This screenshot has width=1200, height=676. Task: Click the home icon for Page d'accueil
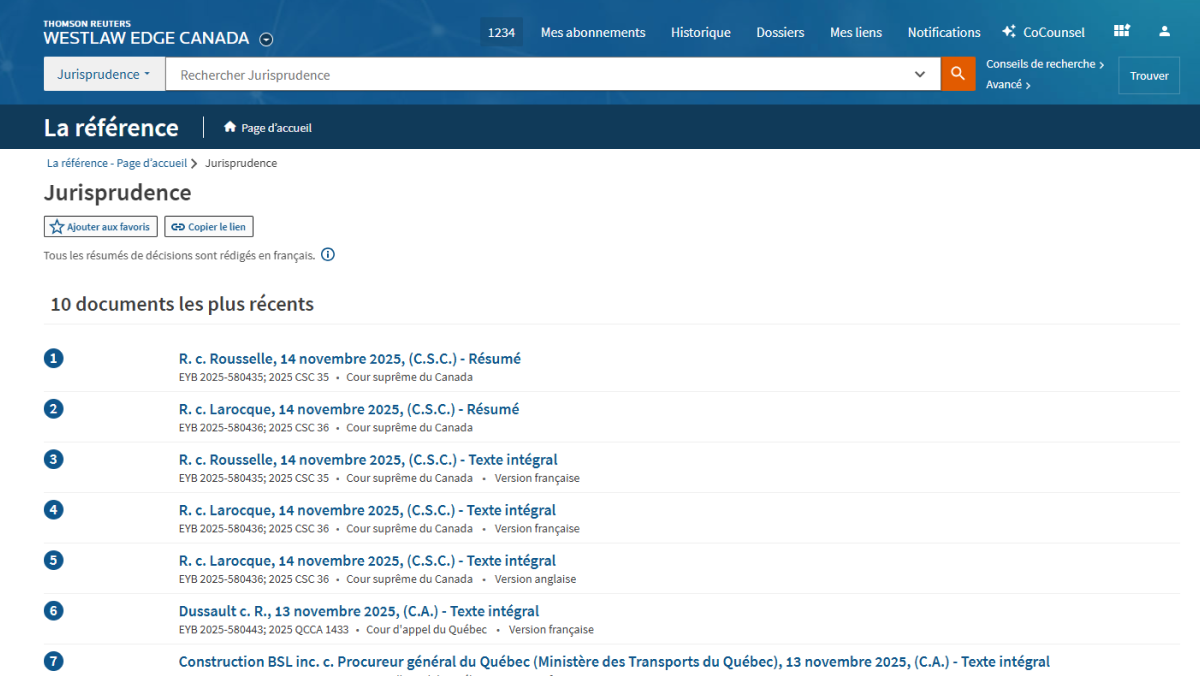tap(230, 128)
